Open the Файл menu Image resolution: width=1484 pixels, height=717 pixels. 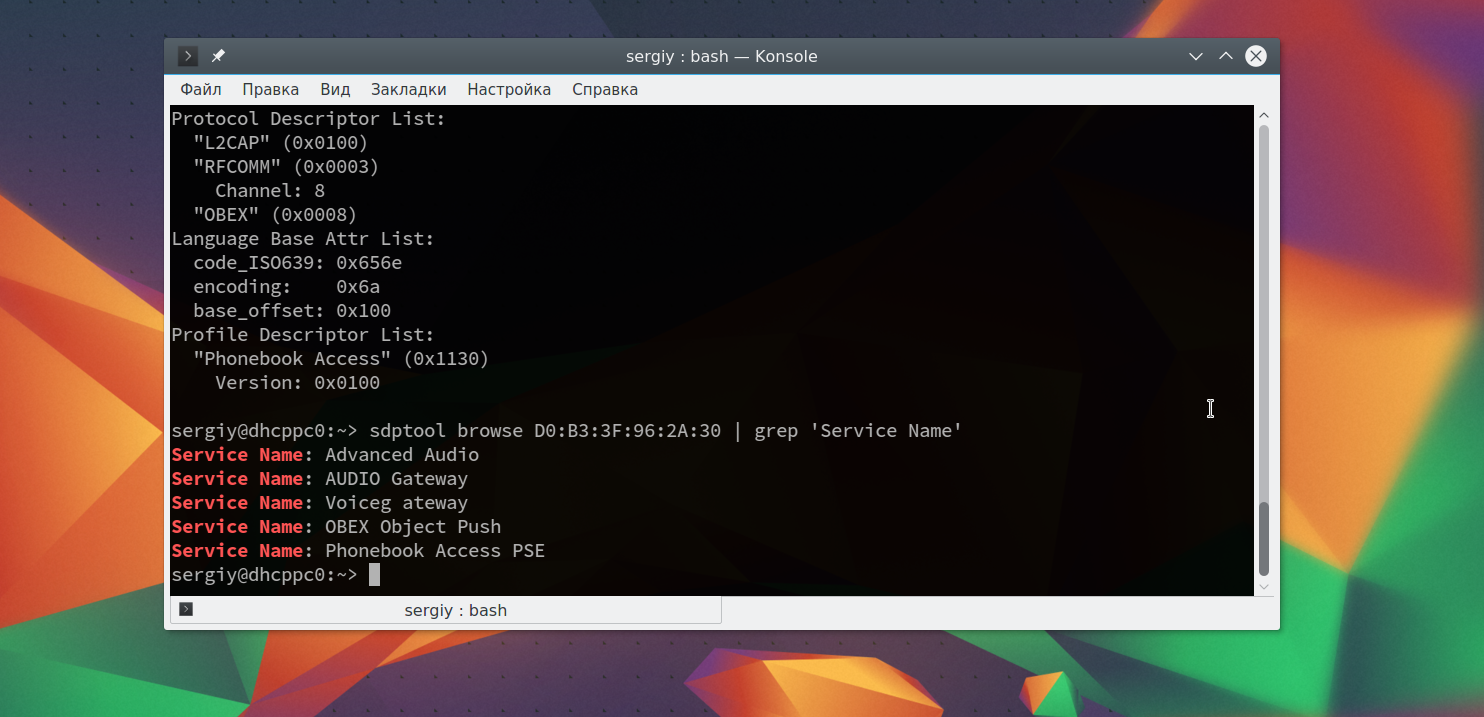point(199,89)
